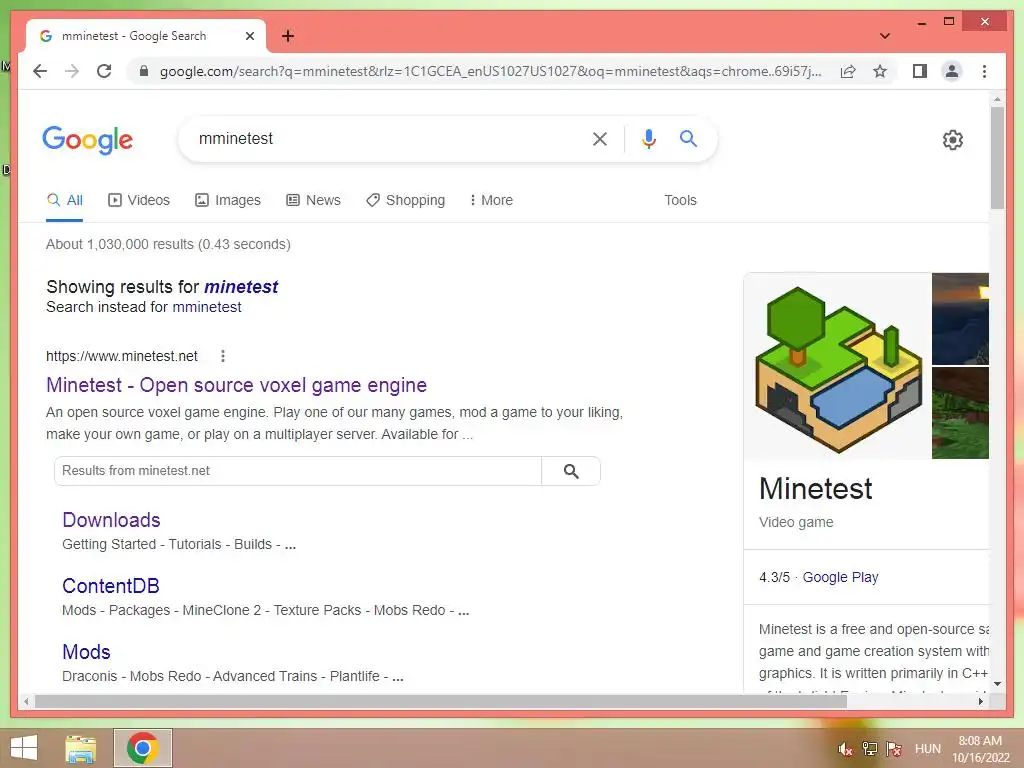The image size is (1024, 768).
Task: Open the ContentDB sitelink
Action: click(110, 586)
